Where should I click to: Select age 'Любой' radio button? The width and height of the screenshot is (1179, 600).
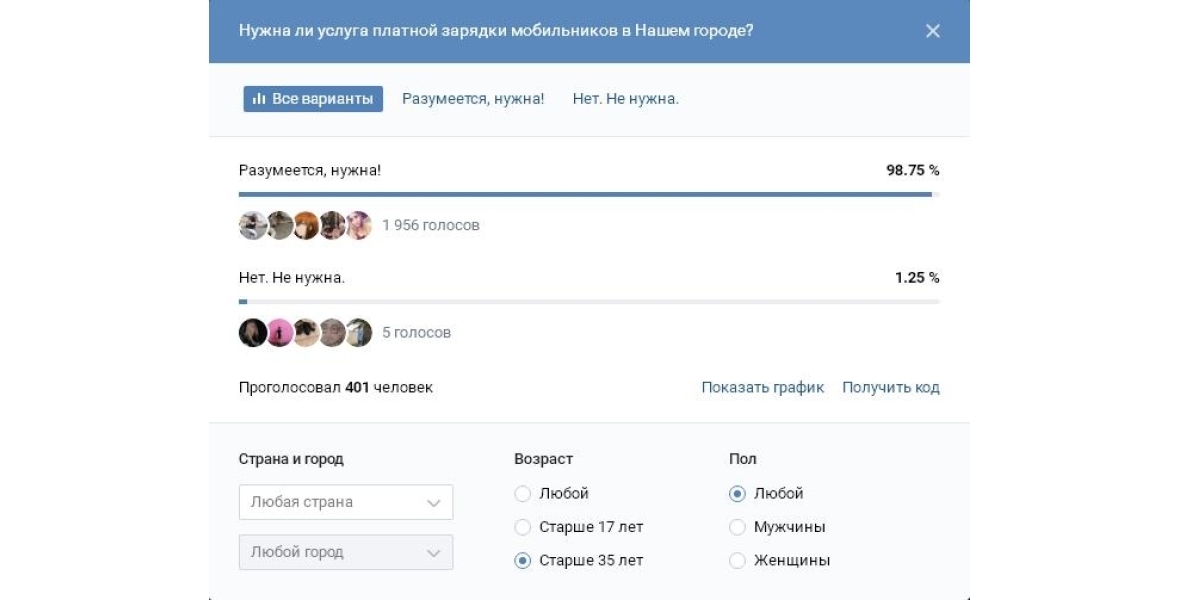point(523,494)
